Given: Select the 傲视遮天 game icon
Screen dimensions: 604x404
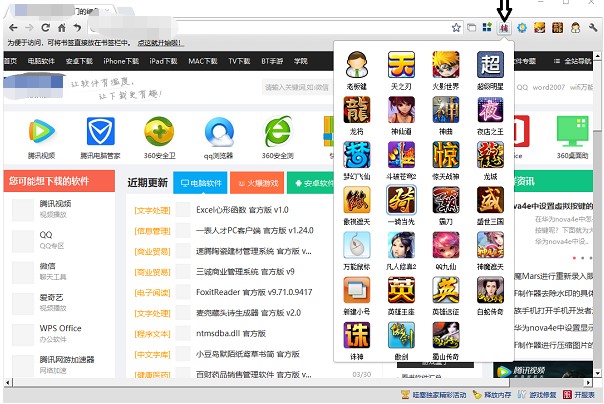Looking at the screenshot, I should click(x=357, y=200).
